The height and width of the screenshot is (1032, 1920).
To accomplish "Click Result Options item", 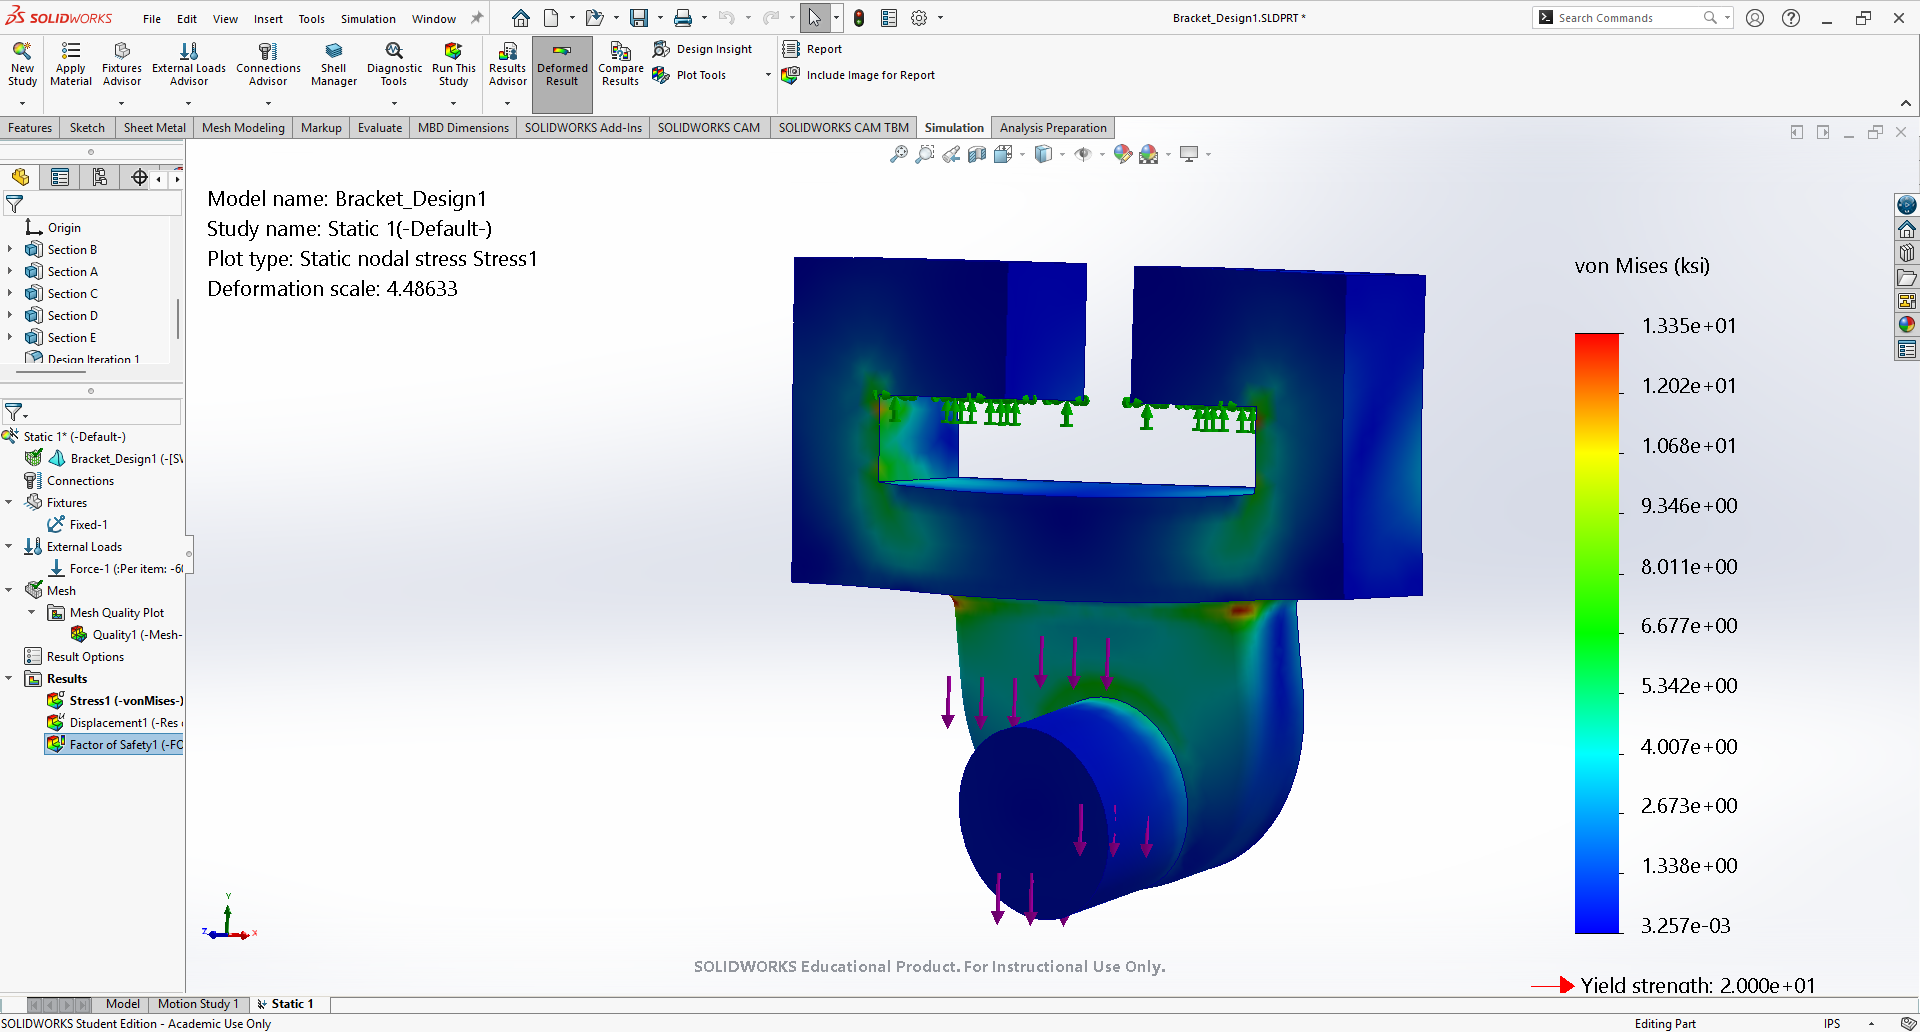I will point(75,657).
